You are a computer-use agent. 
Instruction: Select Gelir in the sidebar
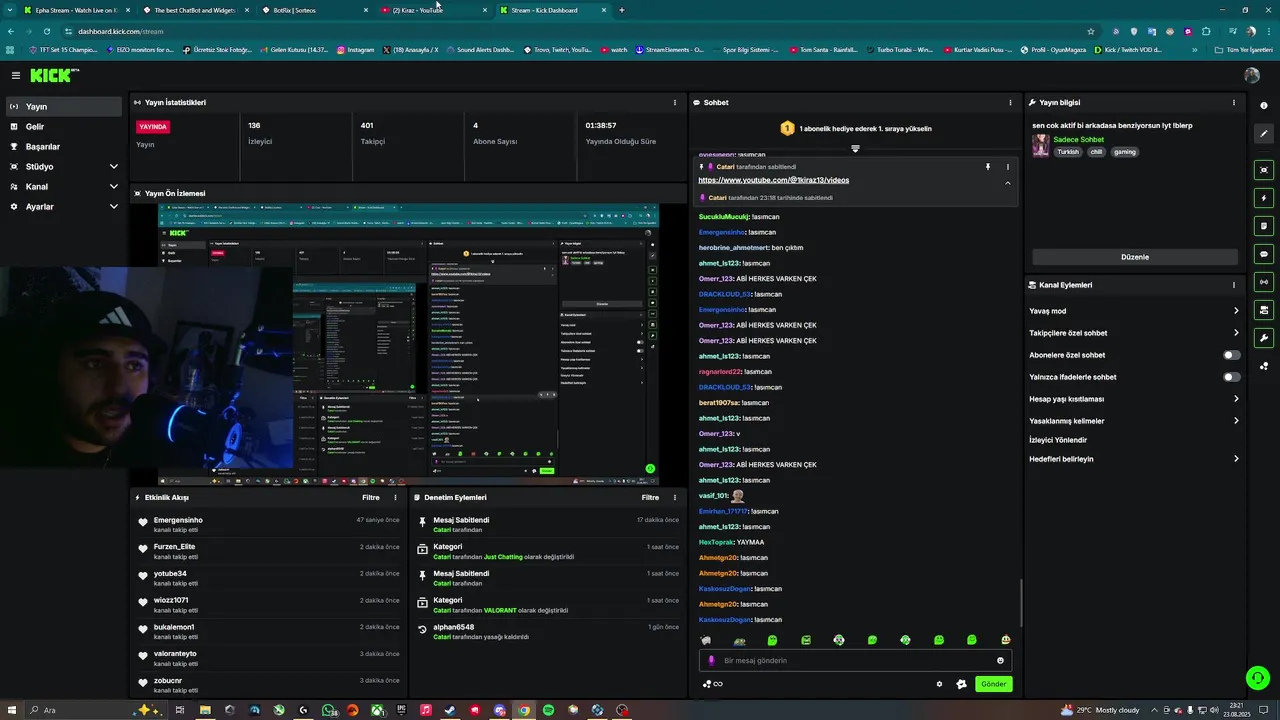[62, 126]
